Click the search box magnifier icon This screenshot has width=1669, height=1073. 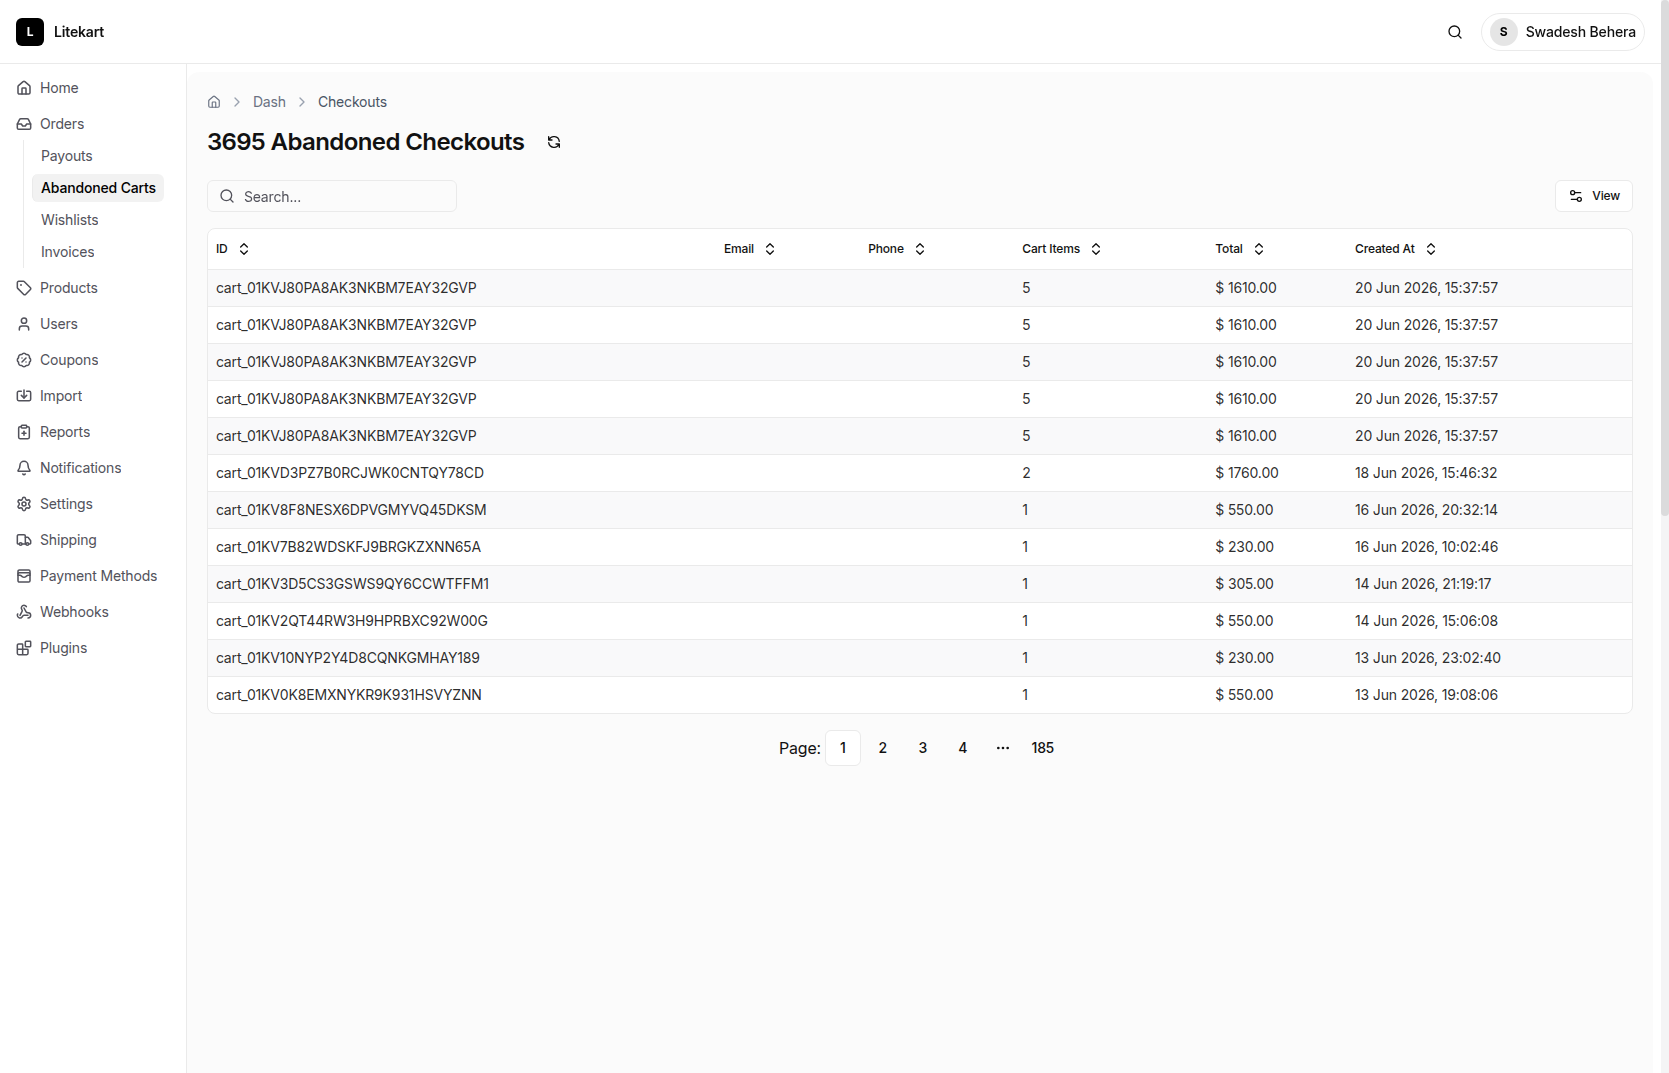227,196
